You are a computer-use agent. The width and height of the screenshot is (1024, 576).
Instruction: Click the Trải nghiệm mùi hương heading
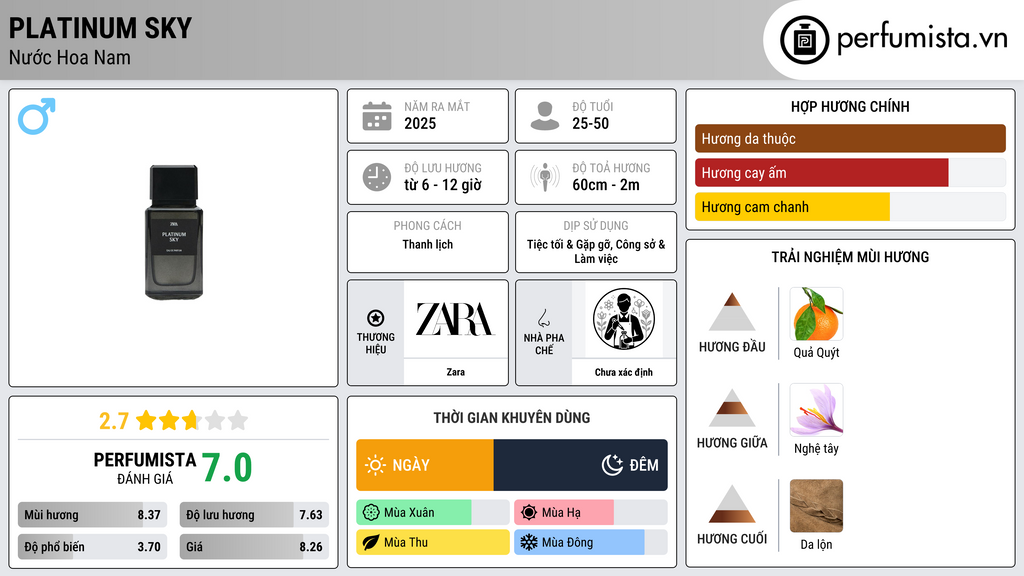tap(850, 257)
